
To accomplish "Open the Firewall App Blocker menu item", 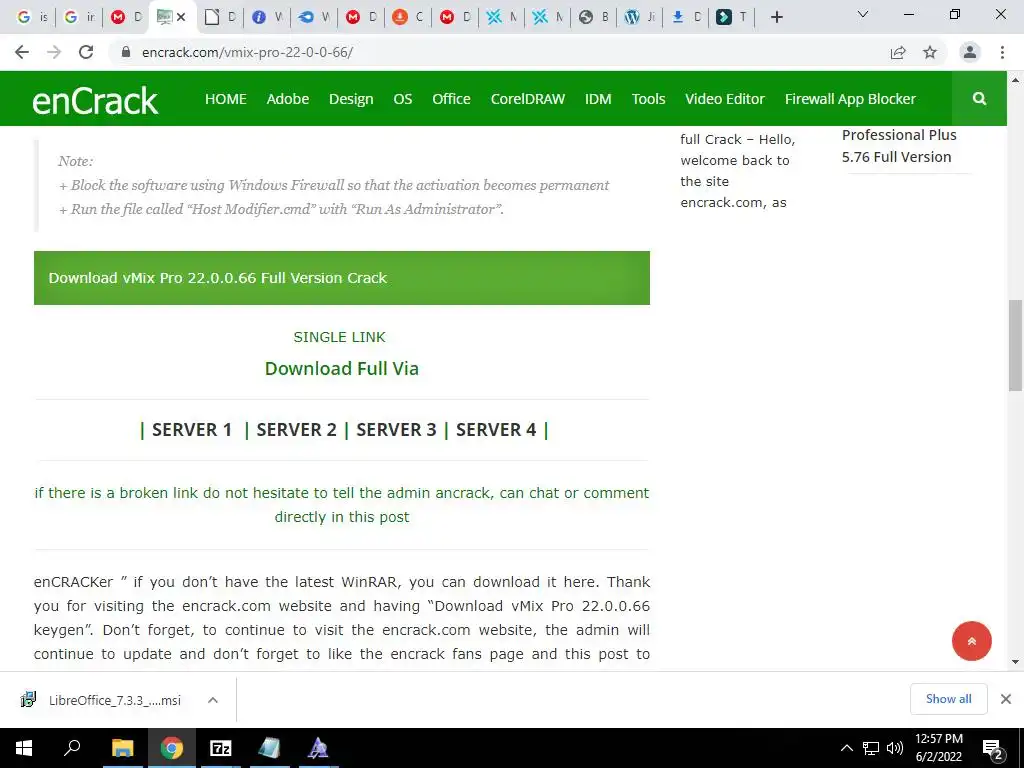I will tap(850, 99).
